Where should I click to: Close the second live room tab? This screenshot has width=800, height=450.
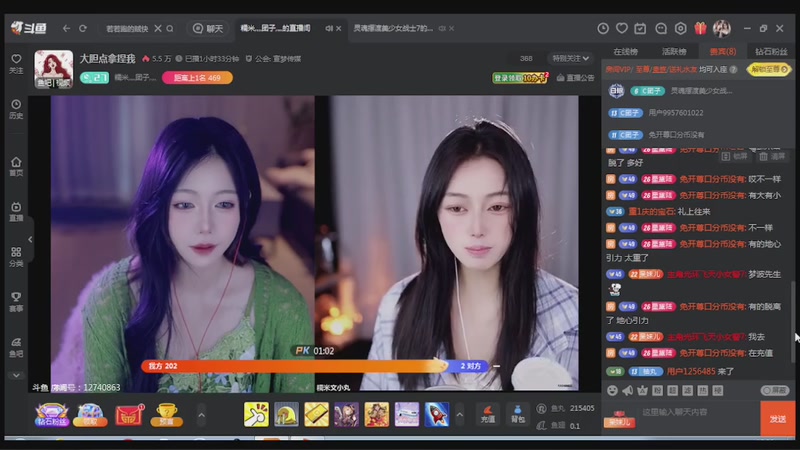click(x=452, y=29)
